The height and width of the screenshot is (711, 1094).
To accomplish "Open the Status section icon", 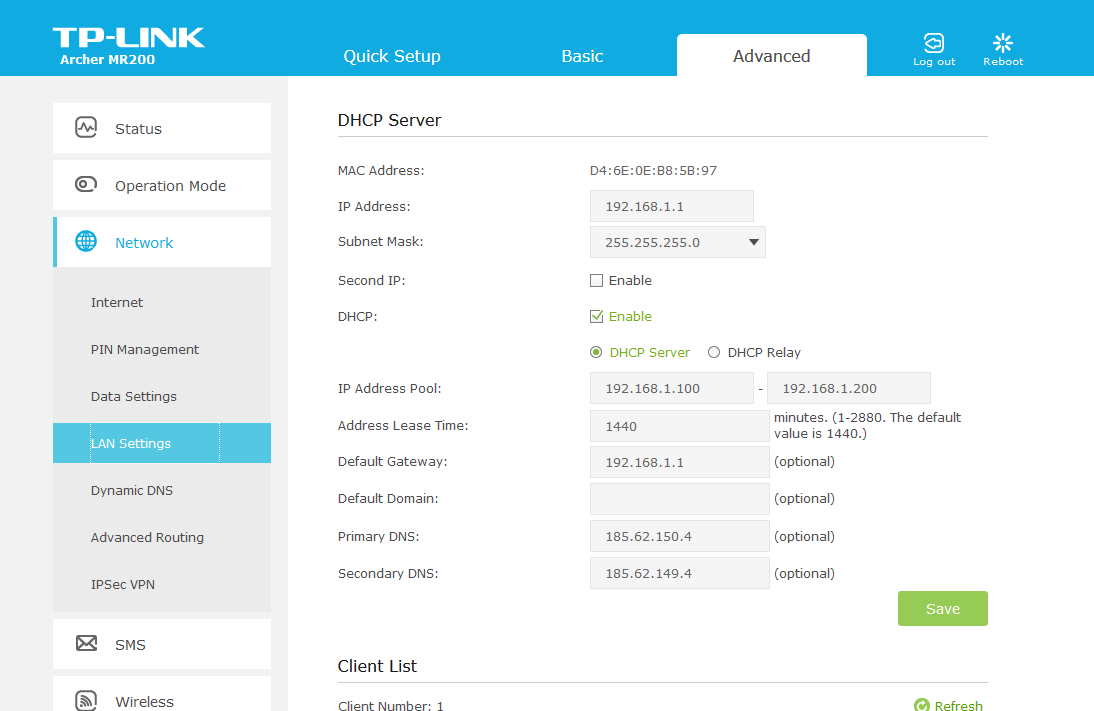I will click(x=86, y=128).
